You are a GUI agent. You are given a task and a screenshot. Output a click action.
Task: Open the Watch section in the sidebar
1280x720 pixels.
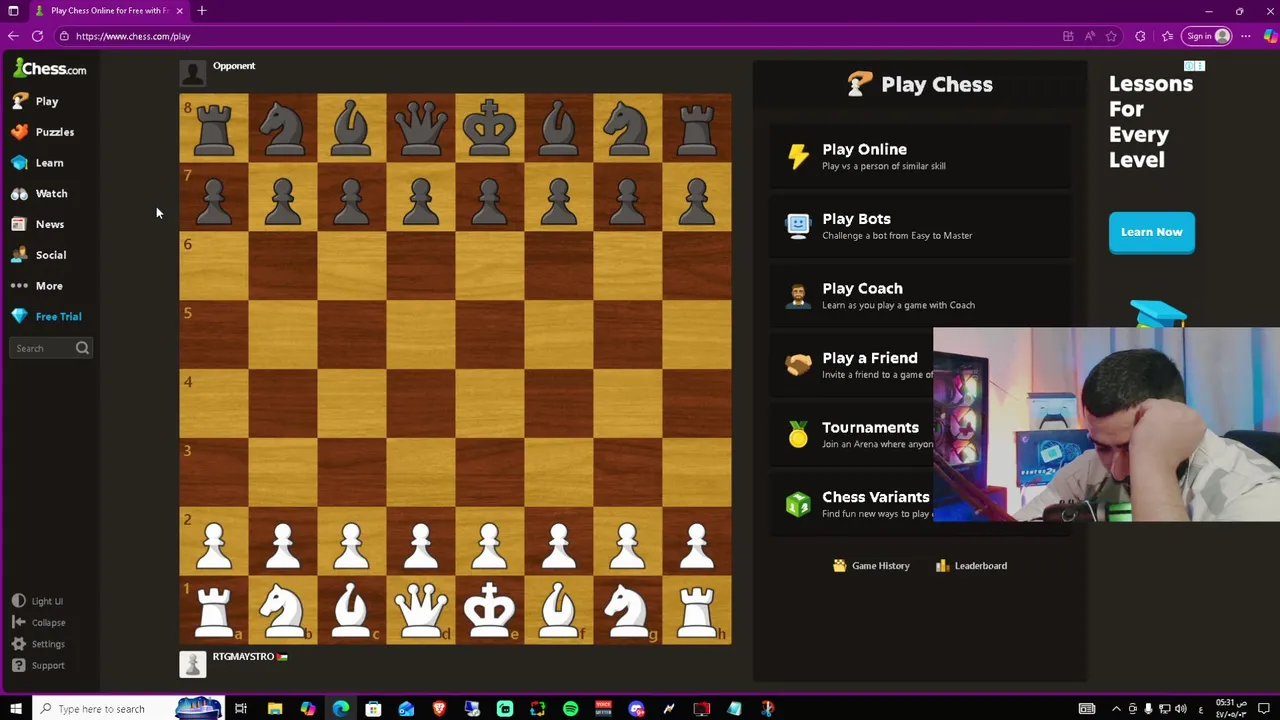[x=40, y=194]
